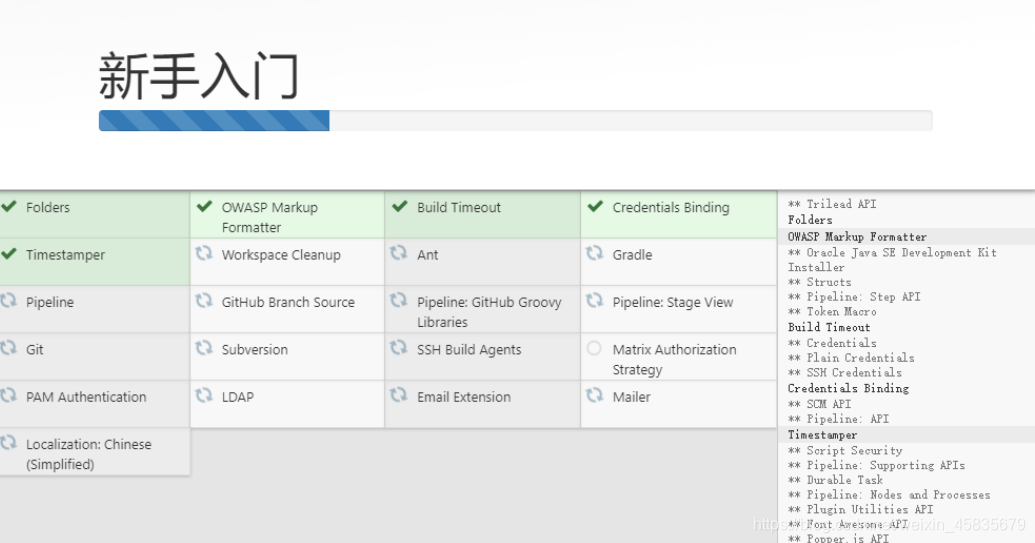Click the checkmark beside OWASP Markup Formatter
This screenshot has width=1035, height=543.
205,207
